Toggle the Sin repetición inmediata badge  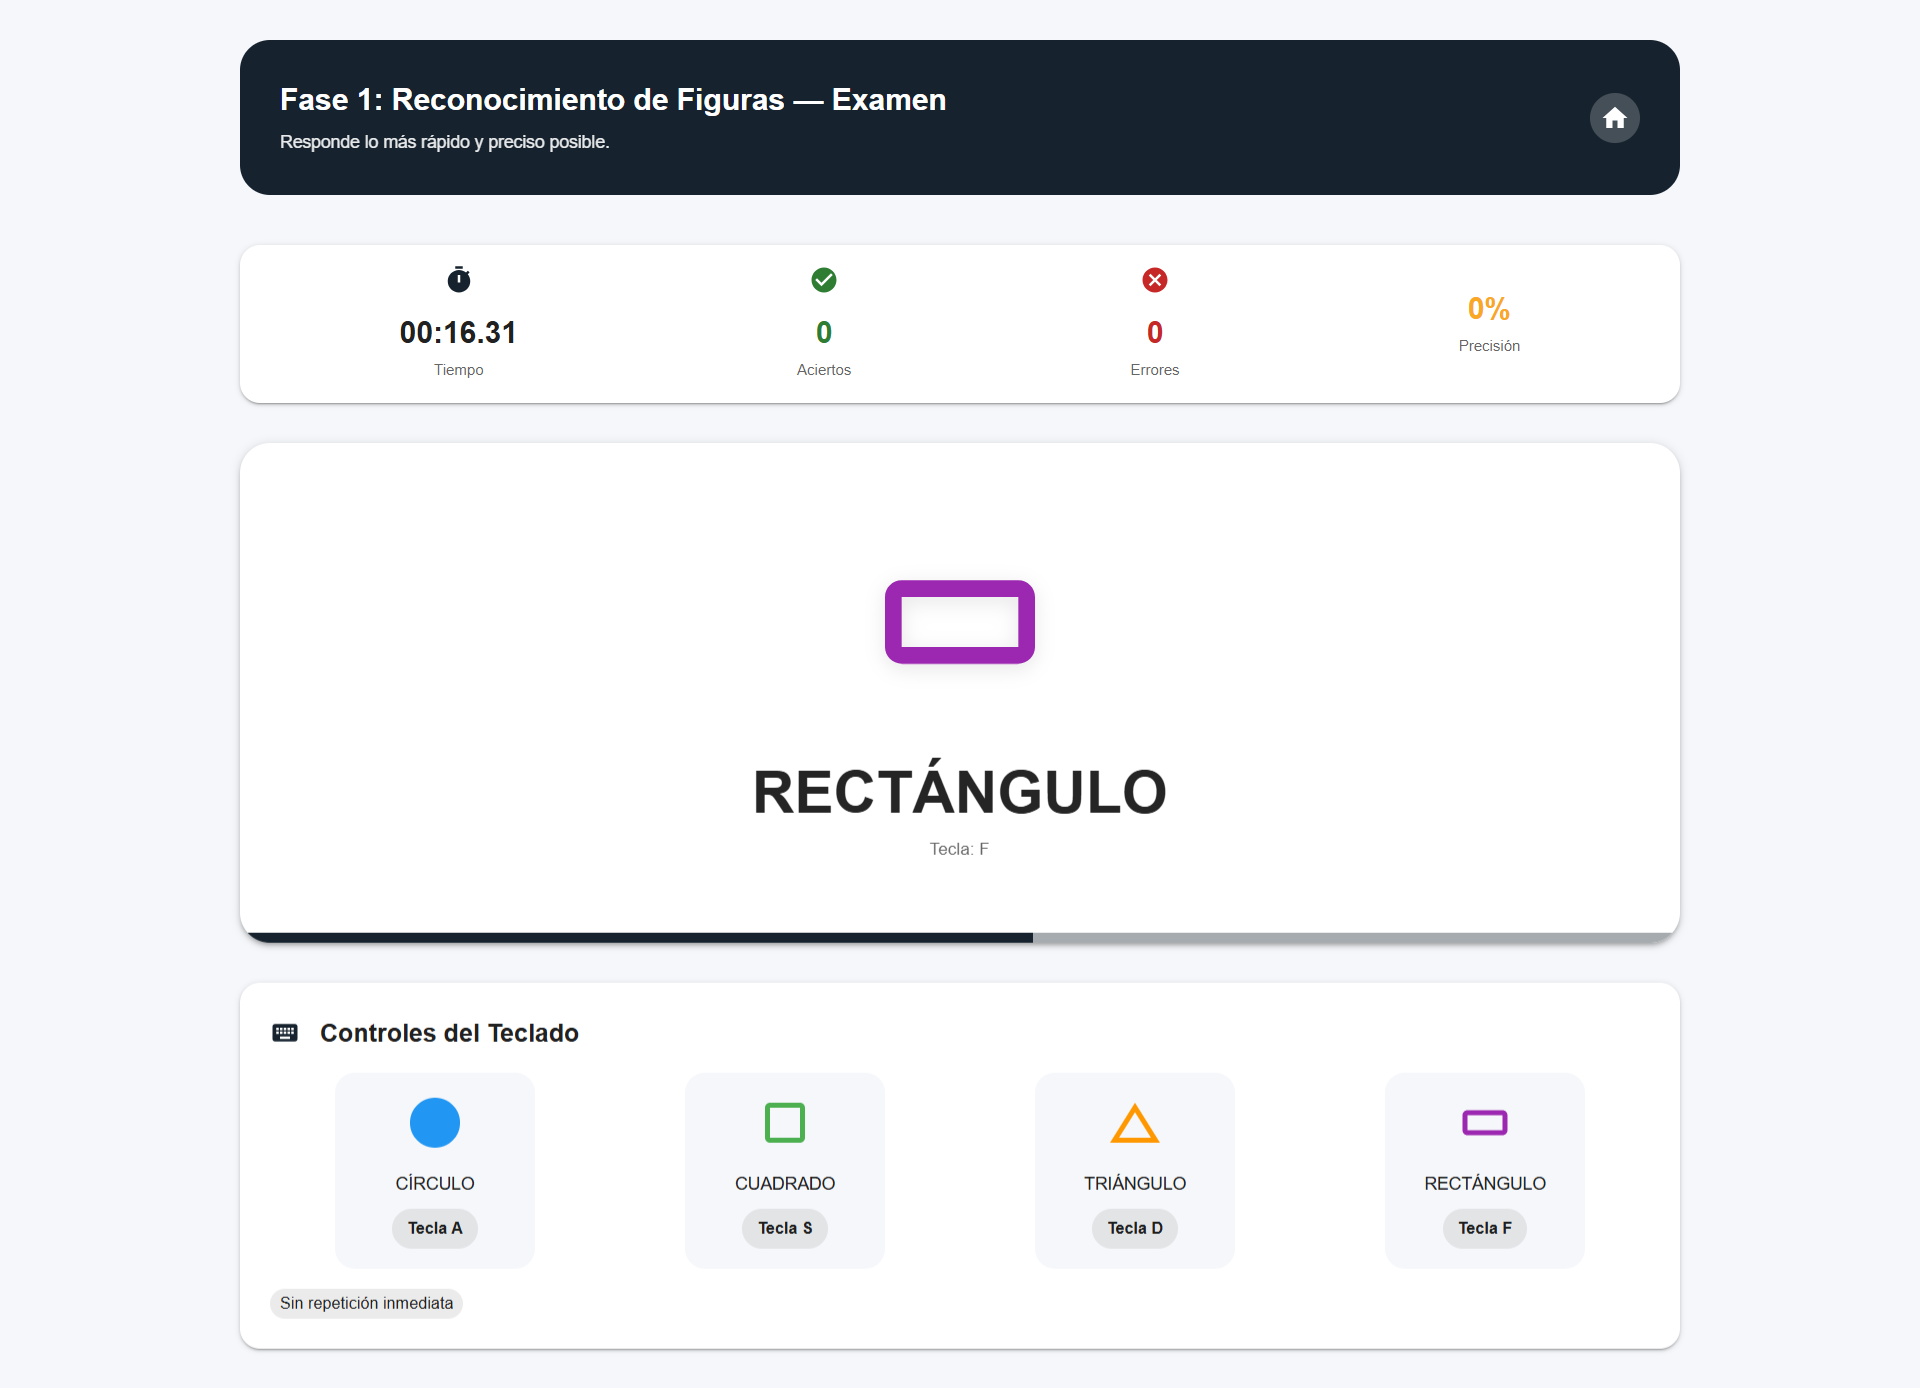pyautogui.click(x=365, y=1303)
